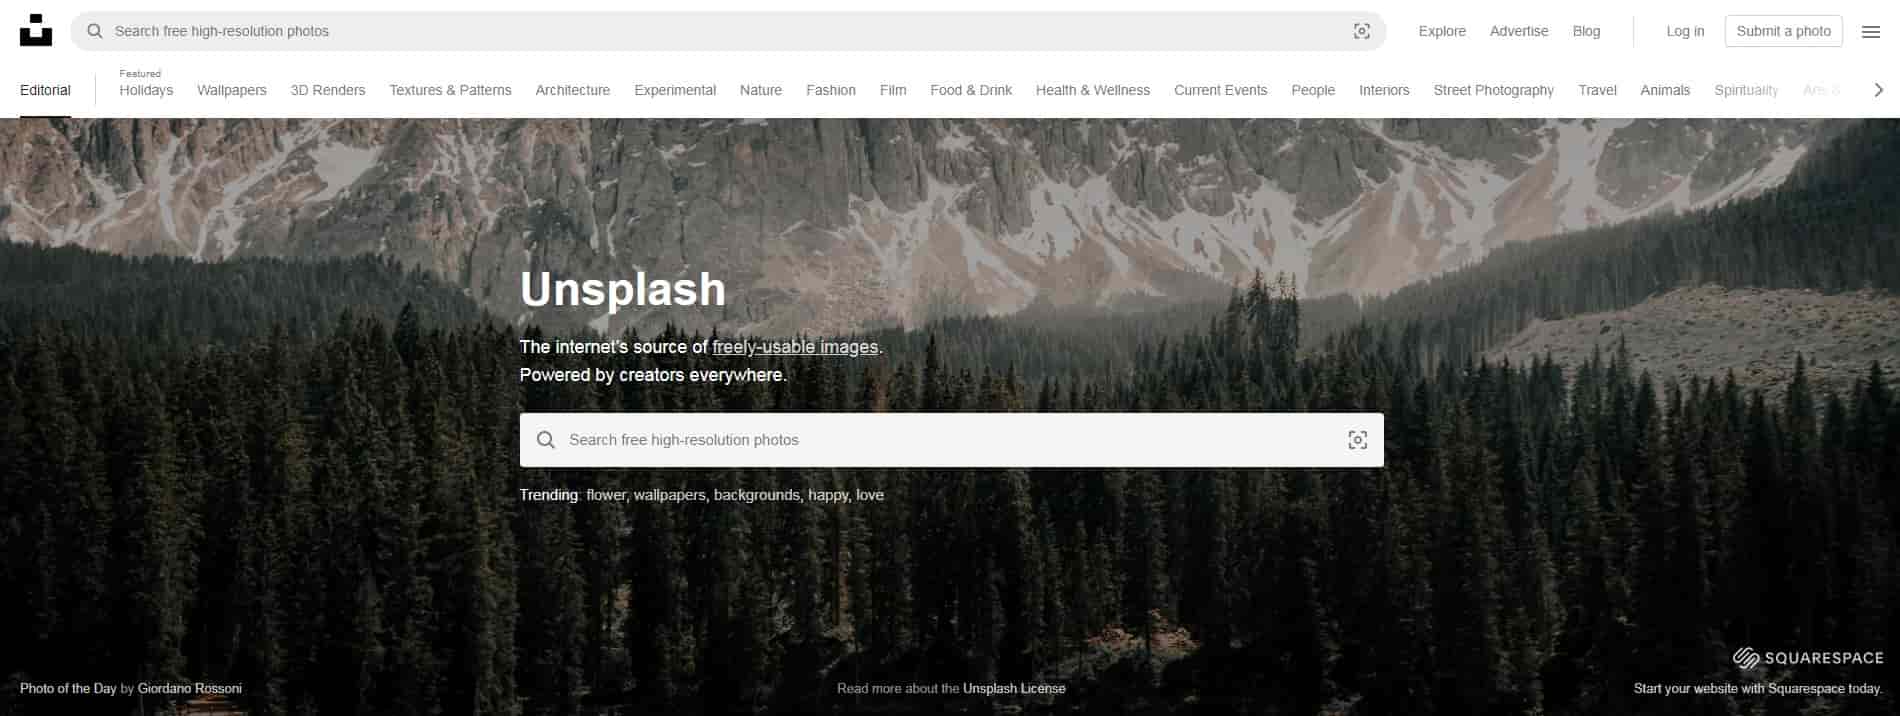Click the Unsplash logo icon

[x=36, y=31]
